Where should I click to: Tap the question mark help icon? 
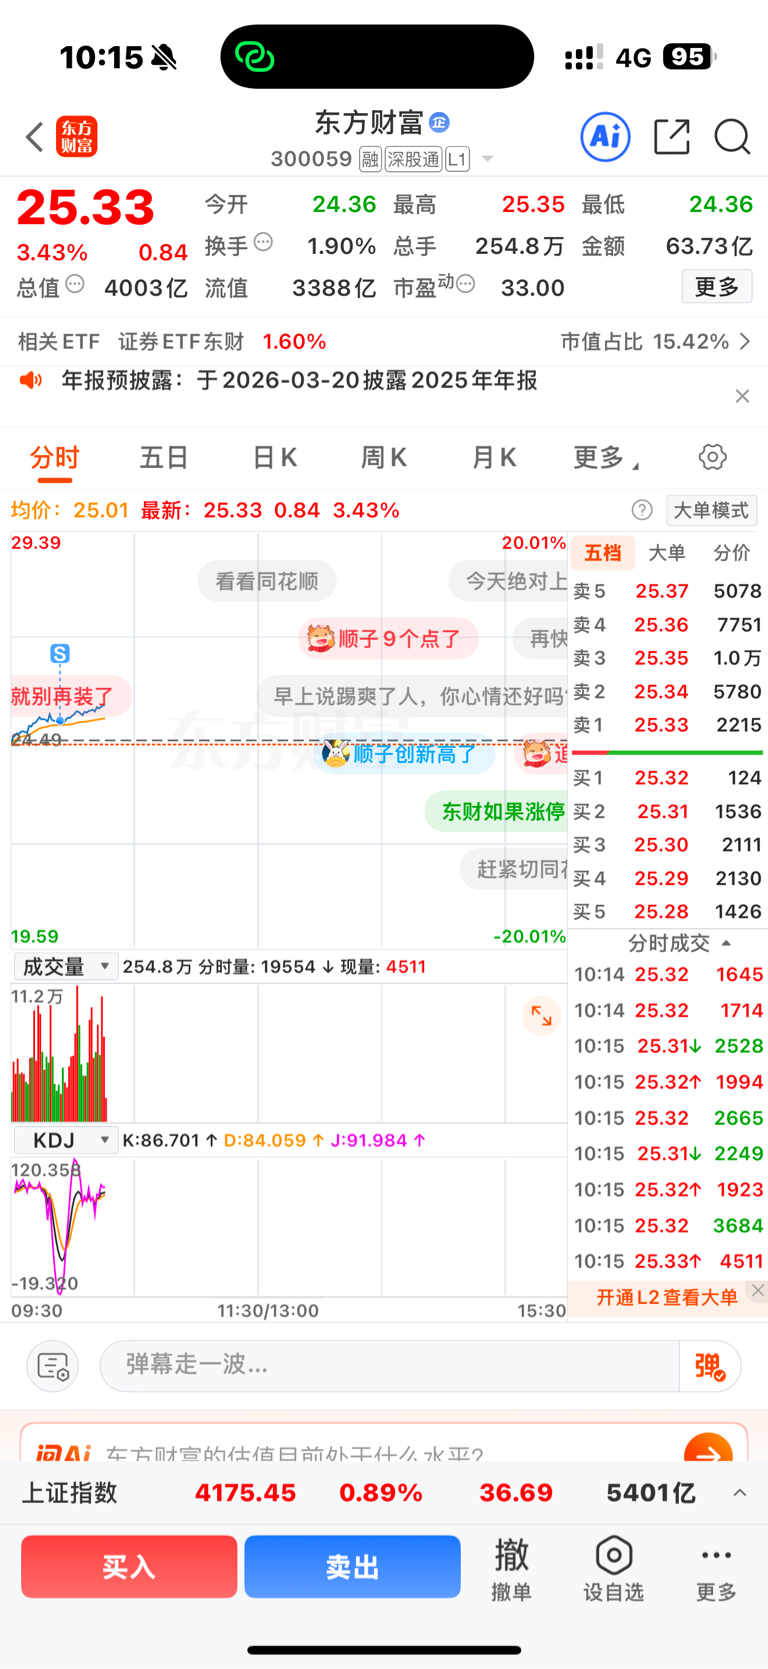pyautogui.click(x=642, y=510)
